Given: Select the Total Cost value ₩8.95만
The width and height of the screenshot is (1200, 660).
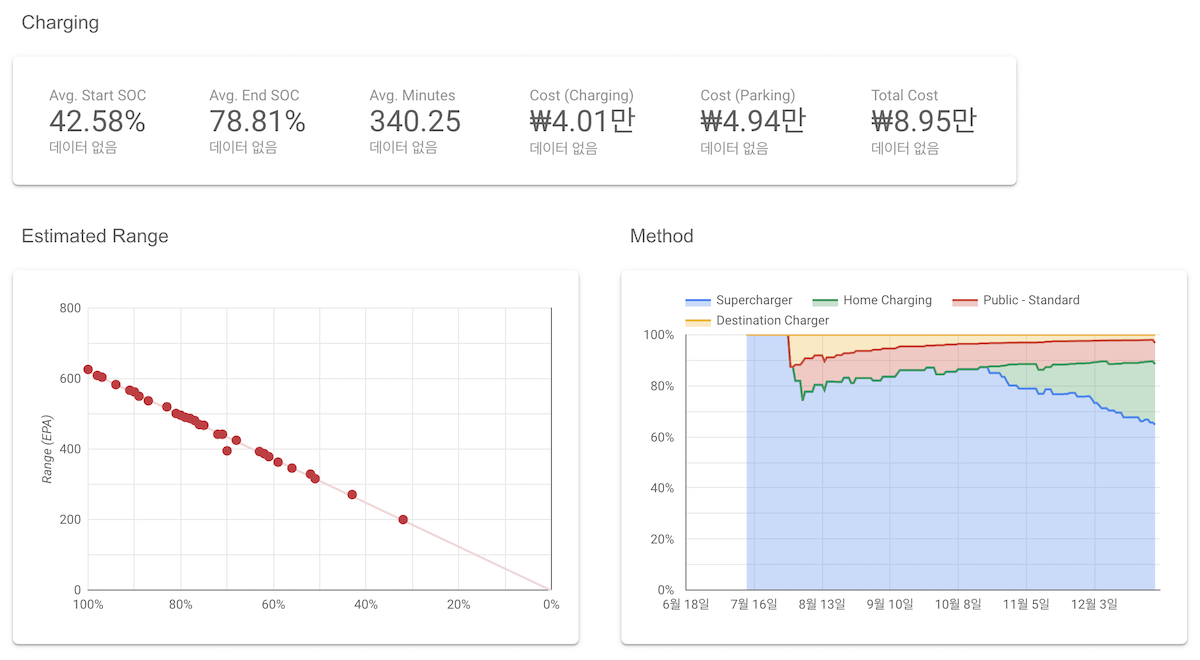Looking at the screenshot, I should 924,122.
